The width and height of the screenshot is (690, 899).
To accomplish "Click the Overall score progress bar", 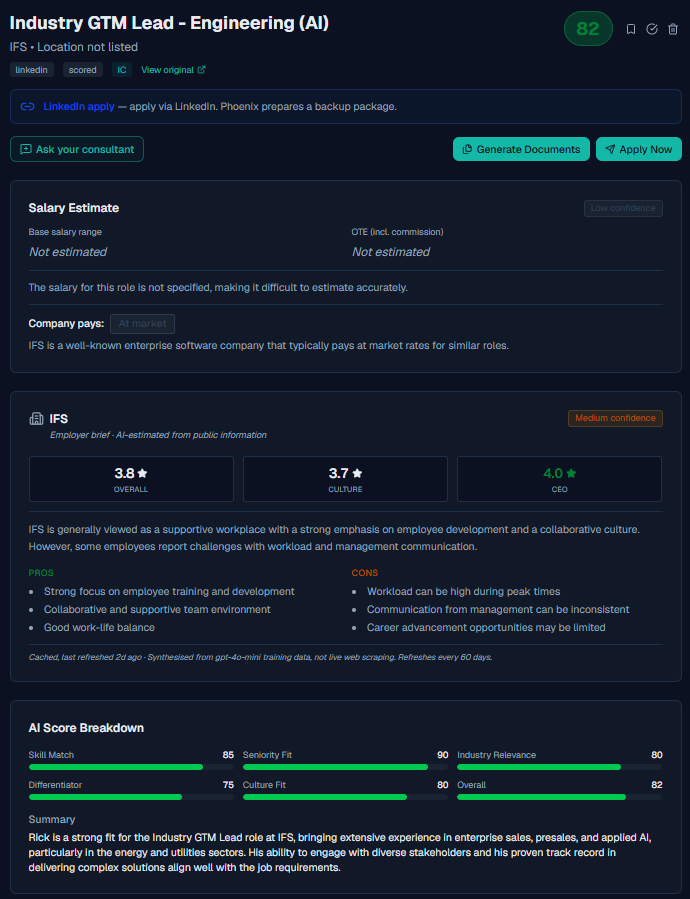I will pos(559,797).
